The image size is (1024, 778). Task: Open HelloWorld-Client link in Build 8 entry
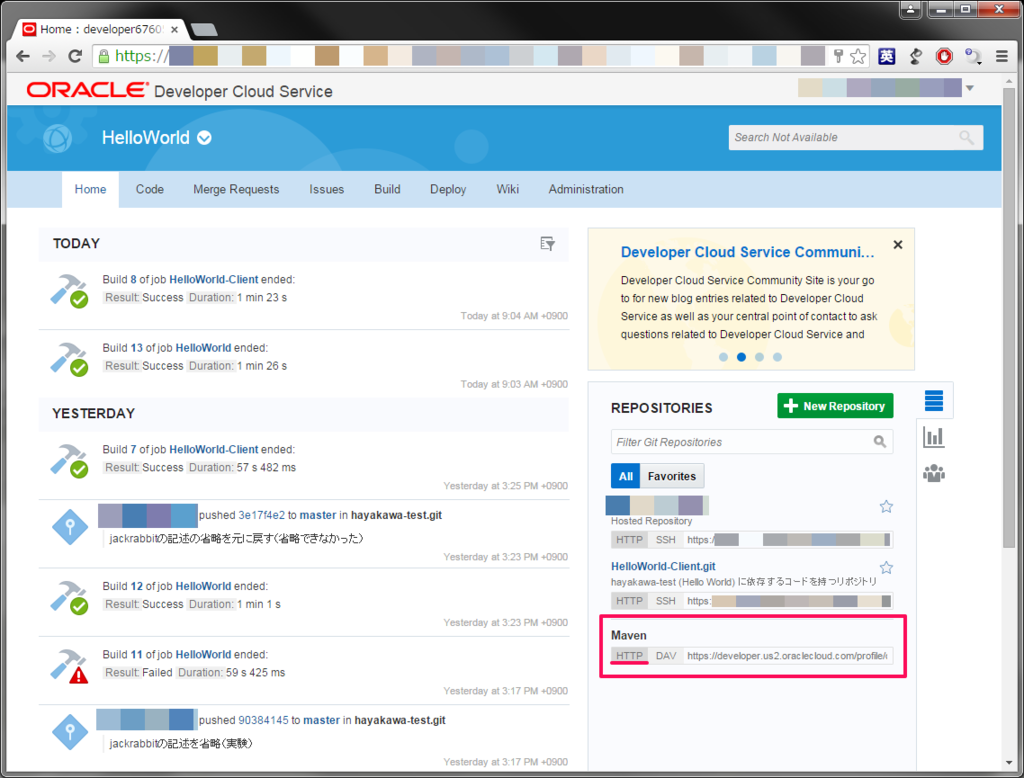(214, 280)
